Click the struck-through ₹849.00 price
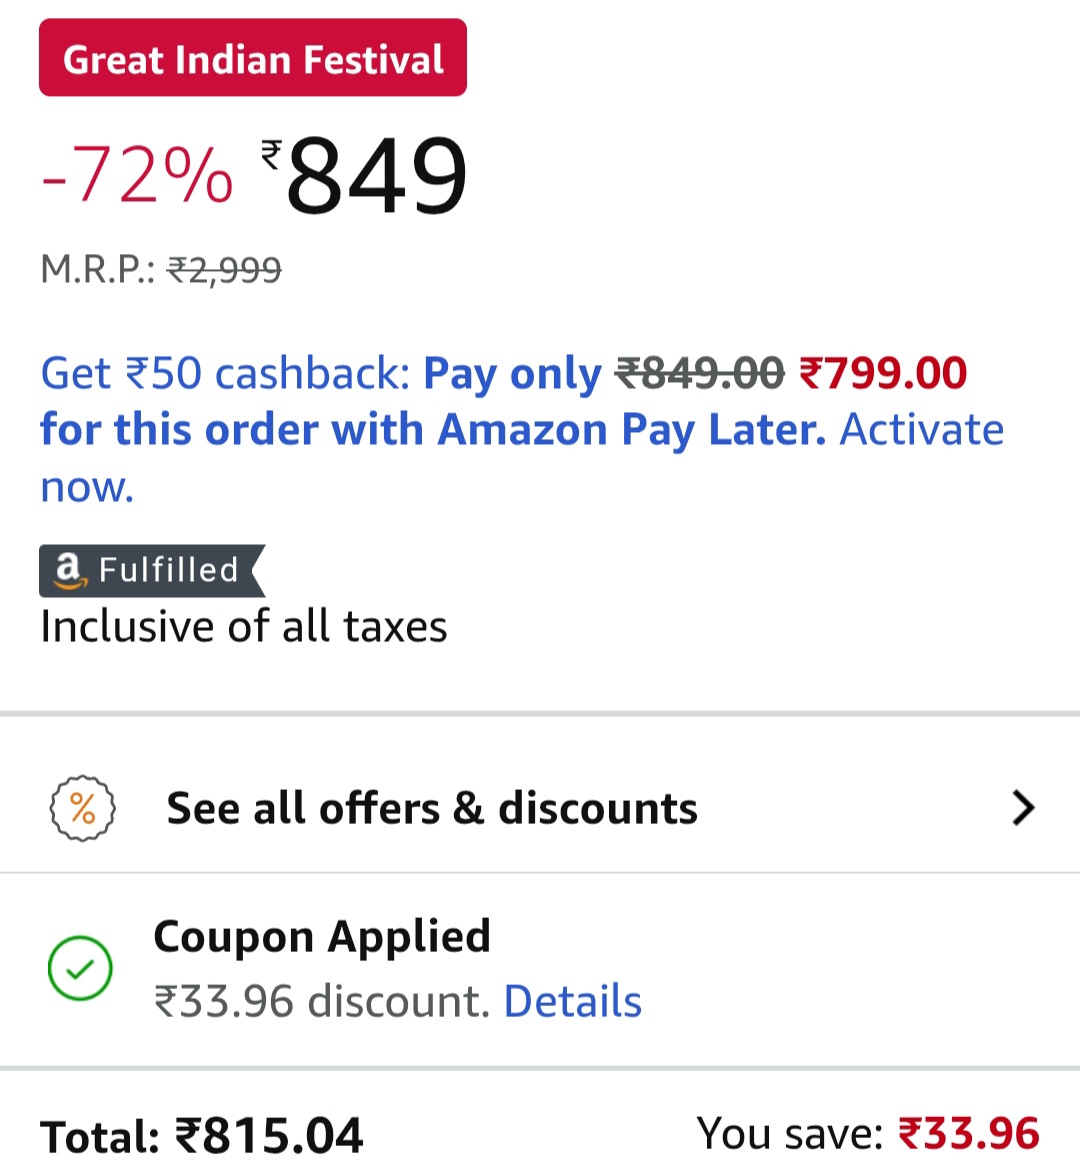The image size is (1080, 1173). tap(700, 373)
